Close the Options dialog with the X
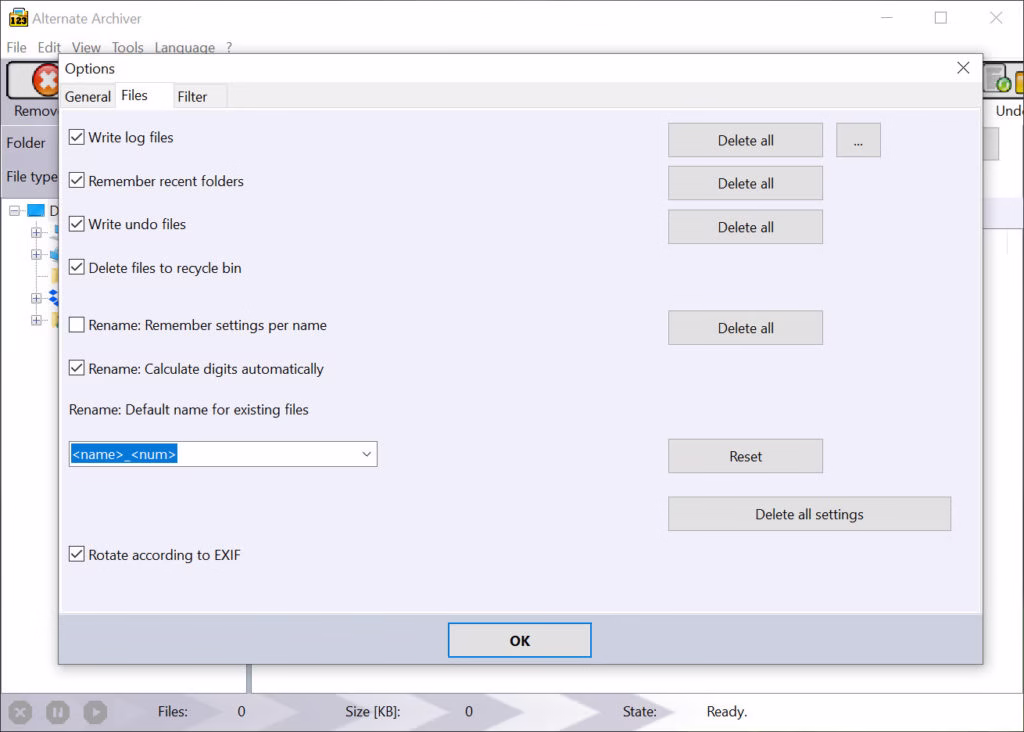This screenshot has width=1024, height=732. tap(962, 68)
